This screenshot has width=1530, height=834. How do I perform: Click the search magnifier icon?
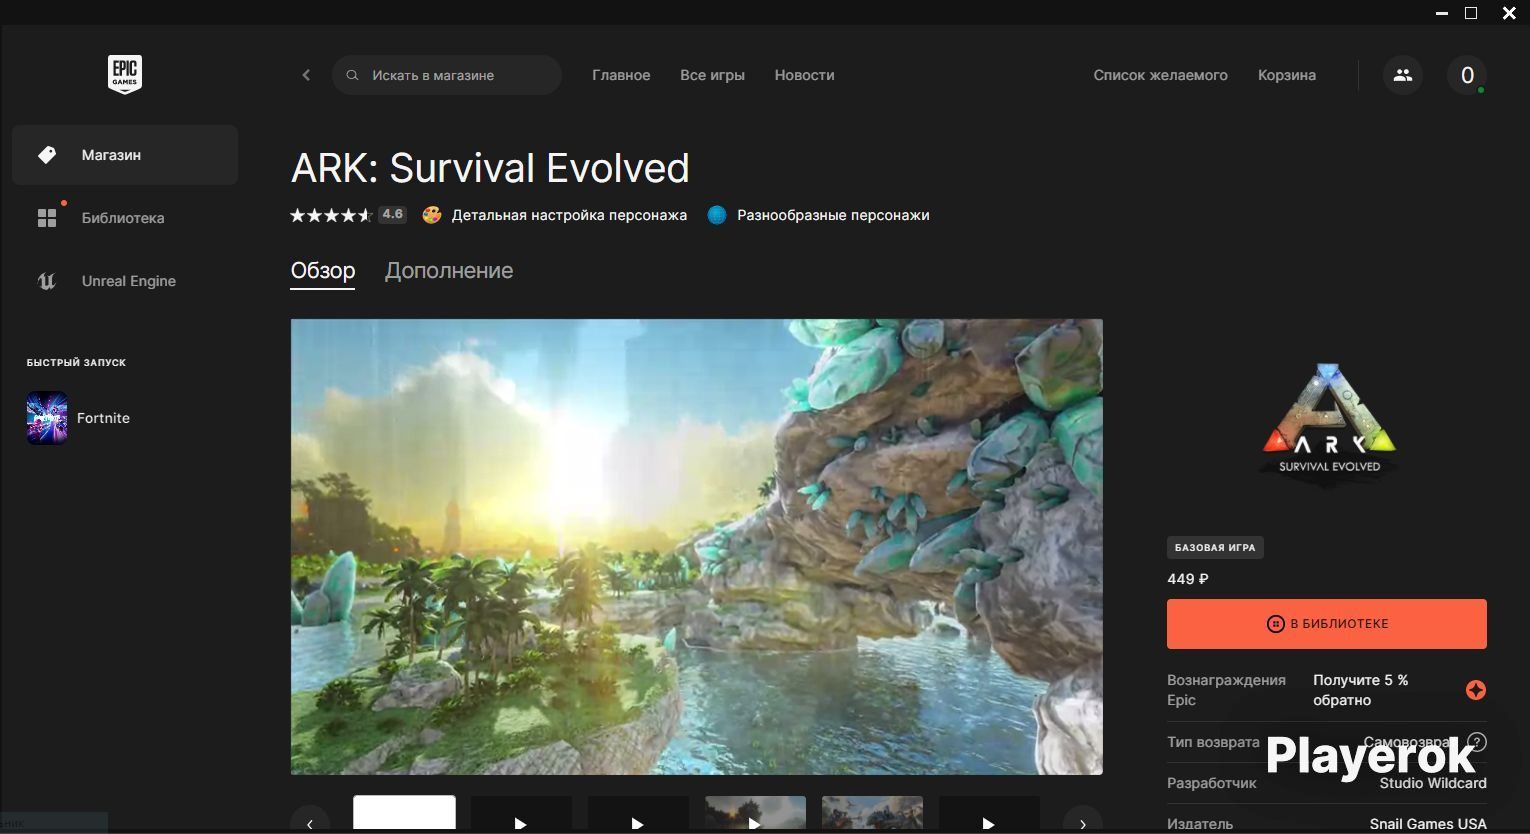tap(352, 75)
